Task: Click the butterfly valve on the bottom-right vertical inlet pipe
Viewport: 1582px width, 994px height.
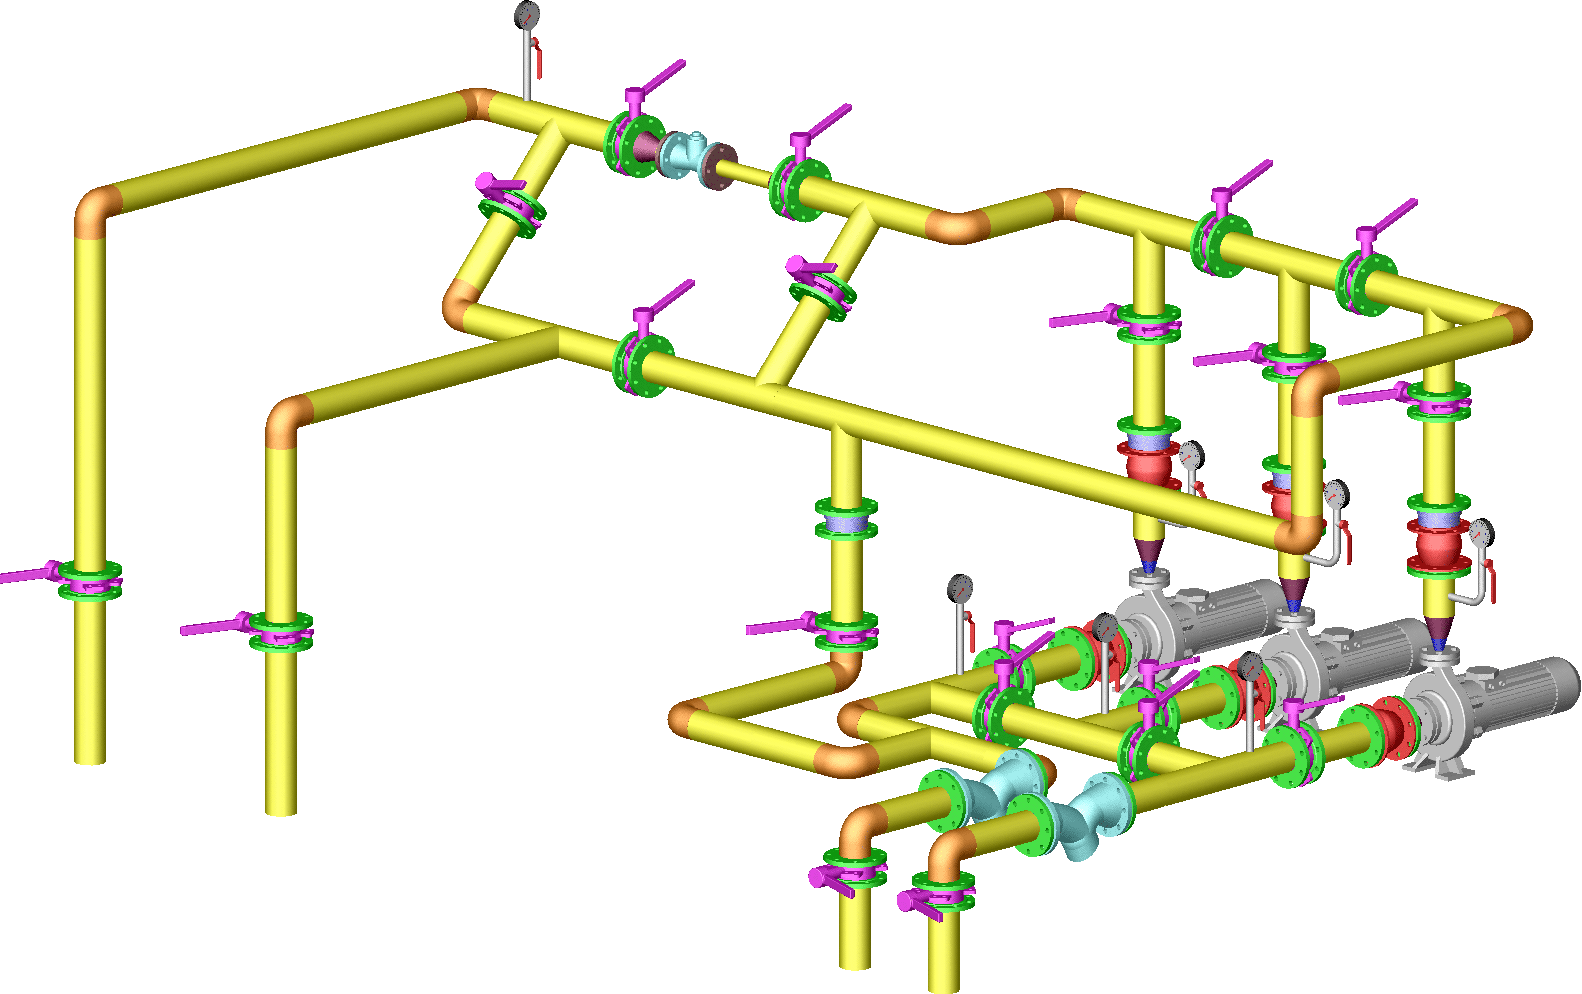Action: 938,895
